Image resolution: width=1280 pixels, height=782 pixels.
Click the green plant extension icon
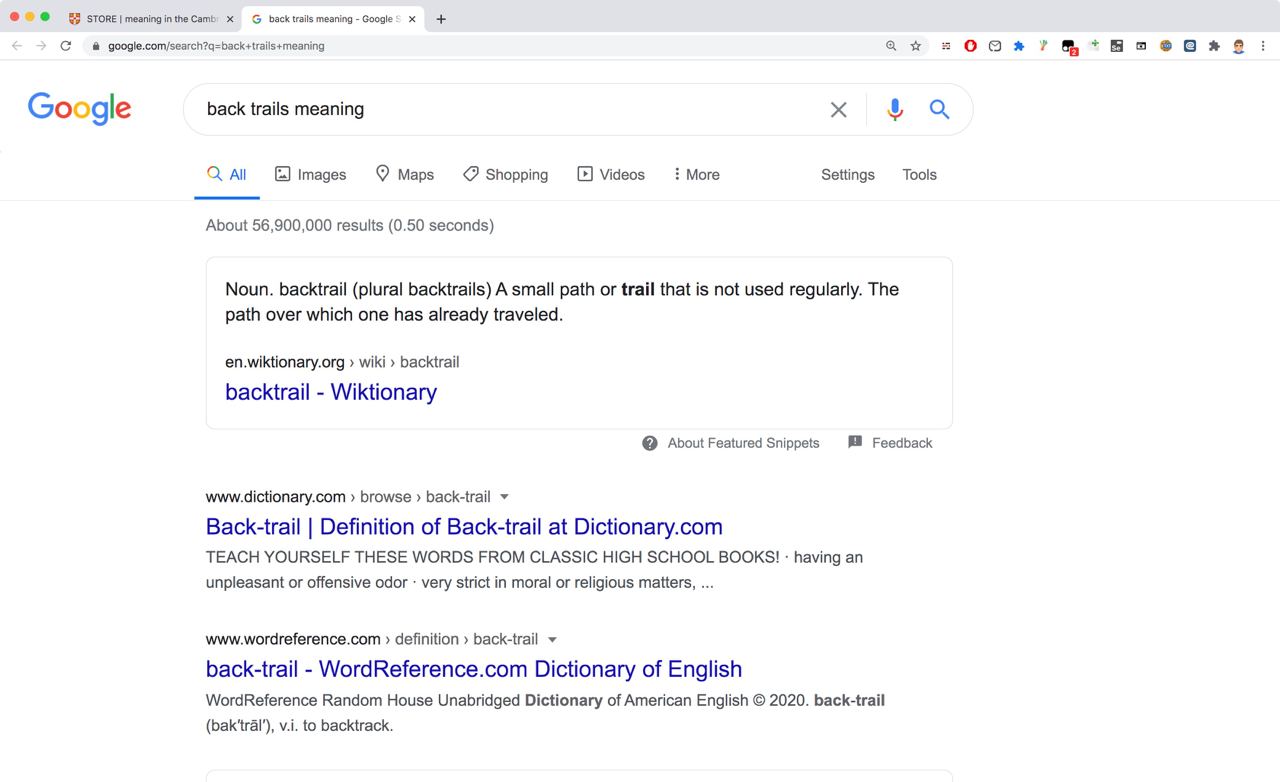click(x=1043, y=46)
